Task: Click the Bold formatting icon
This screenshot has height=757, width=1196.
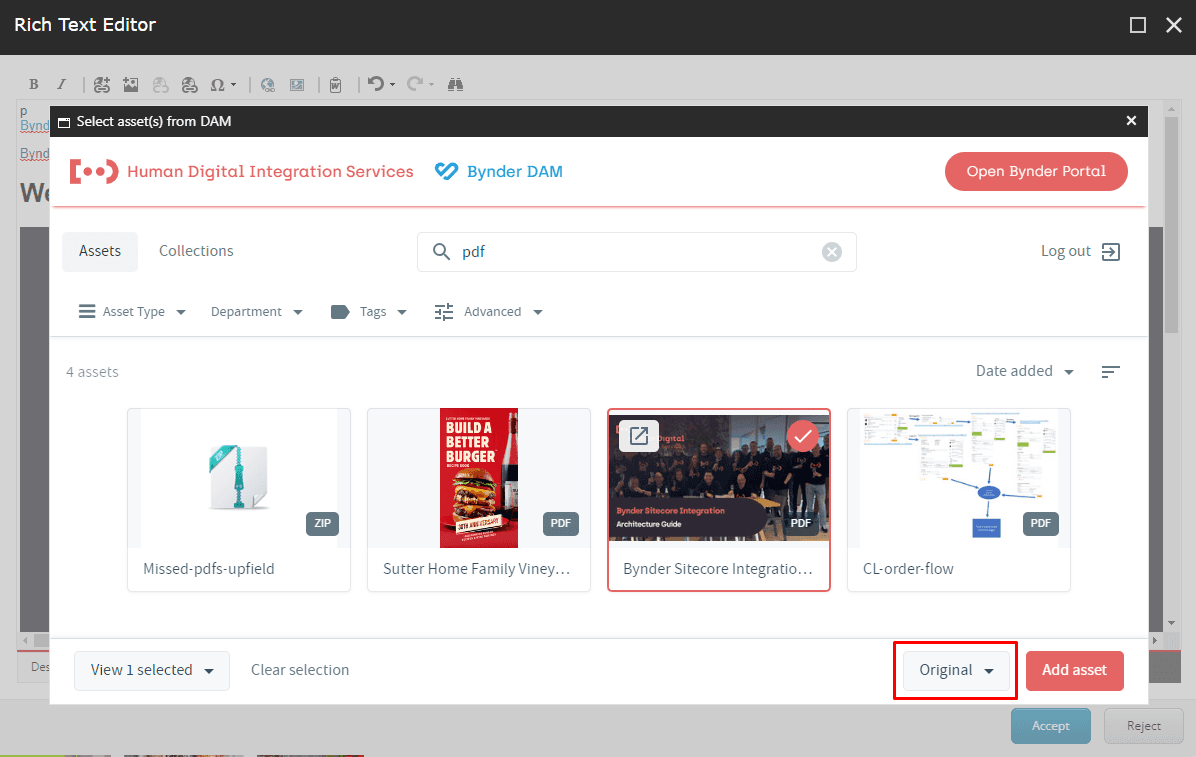Action: [x=33, y=85]
